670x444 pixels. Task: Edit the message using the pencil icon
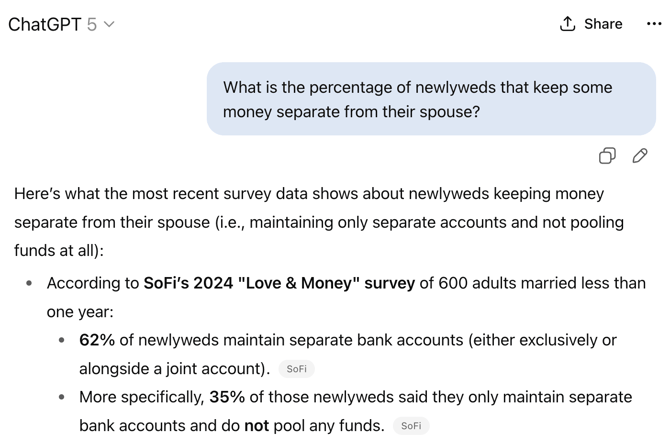click(640, 156)
